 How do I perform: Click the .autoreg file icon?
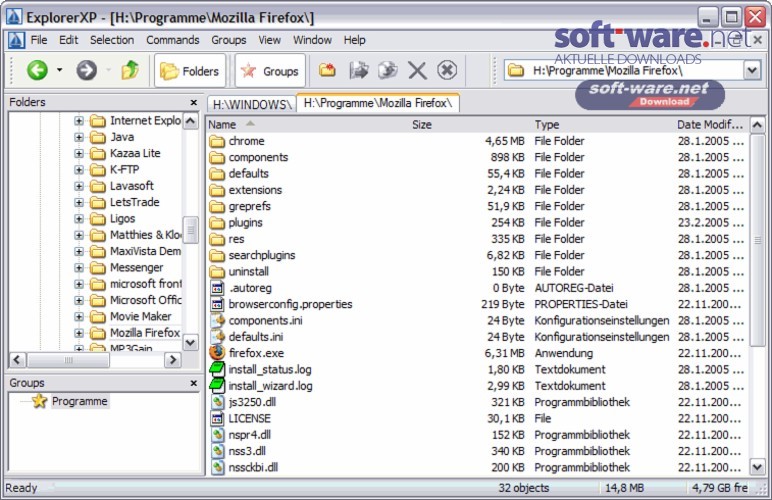click(217, 288)
